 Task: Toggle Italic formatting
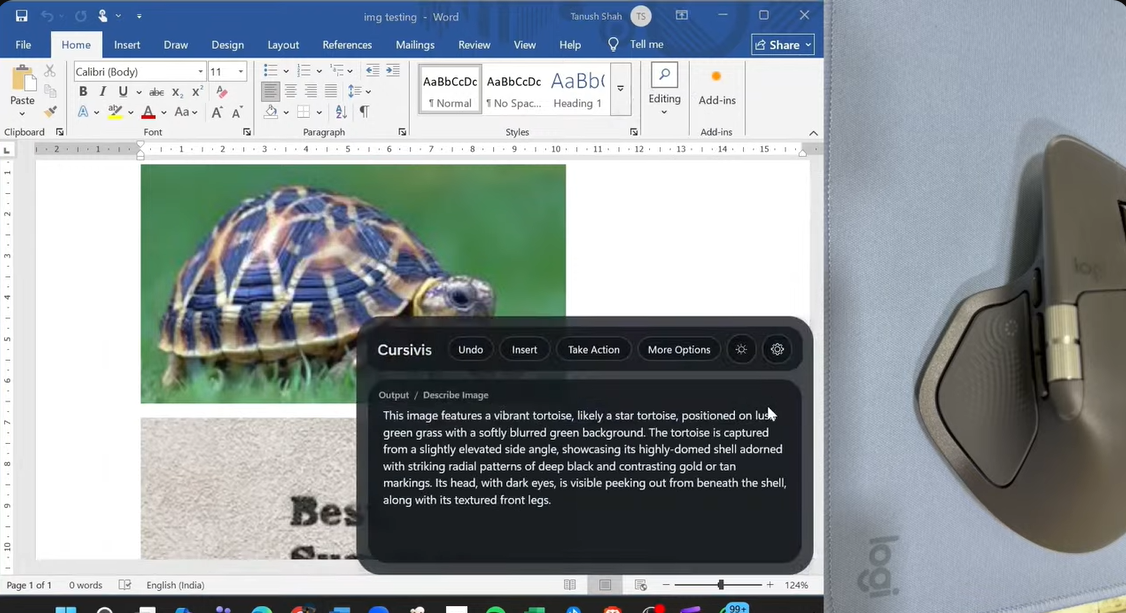click(103, 92)
